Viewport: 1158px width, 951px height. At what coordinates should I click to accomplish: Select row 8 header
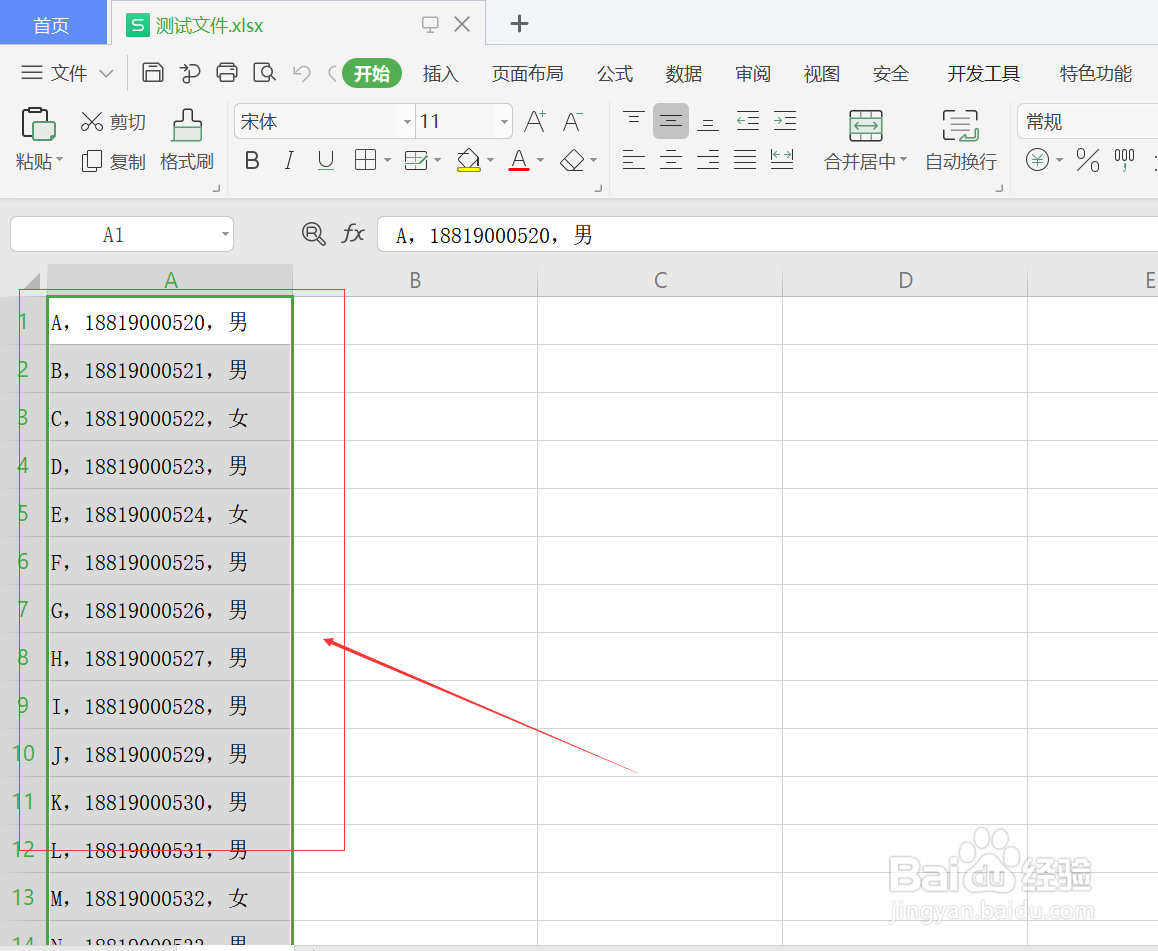click(24, 657)
